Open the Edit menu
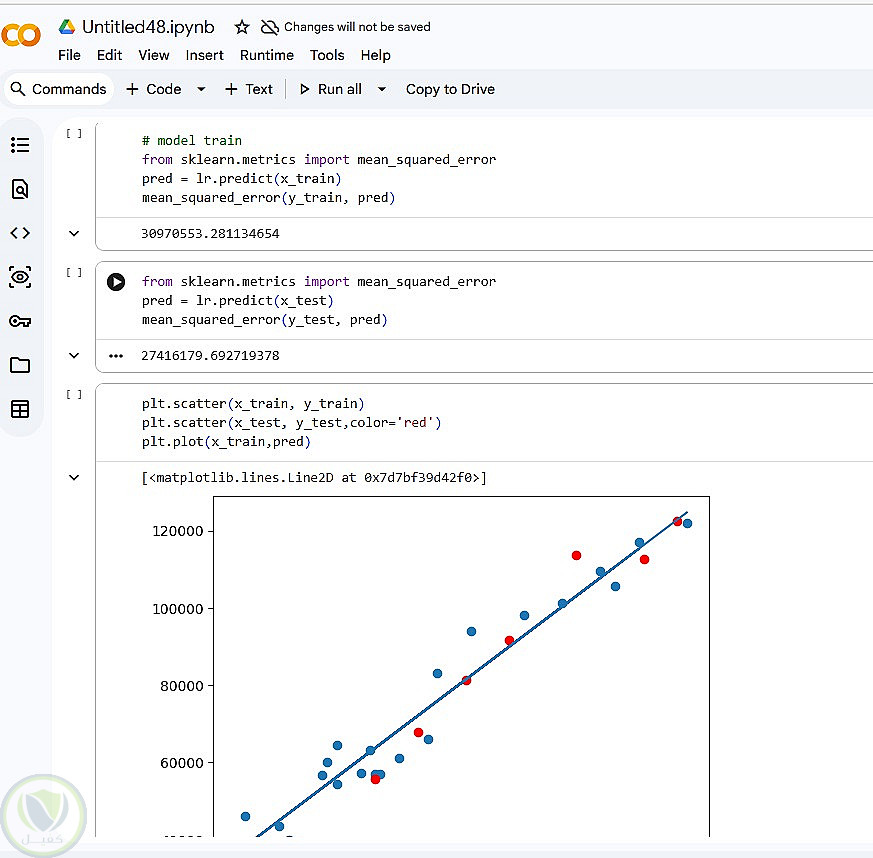Viewport: 873px width, 858px height. point(109,55)
